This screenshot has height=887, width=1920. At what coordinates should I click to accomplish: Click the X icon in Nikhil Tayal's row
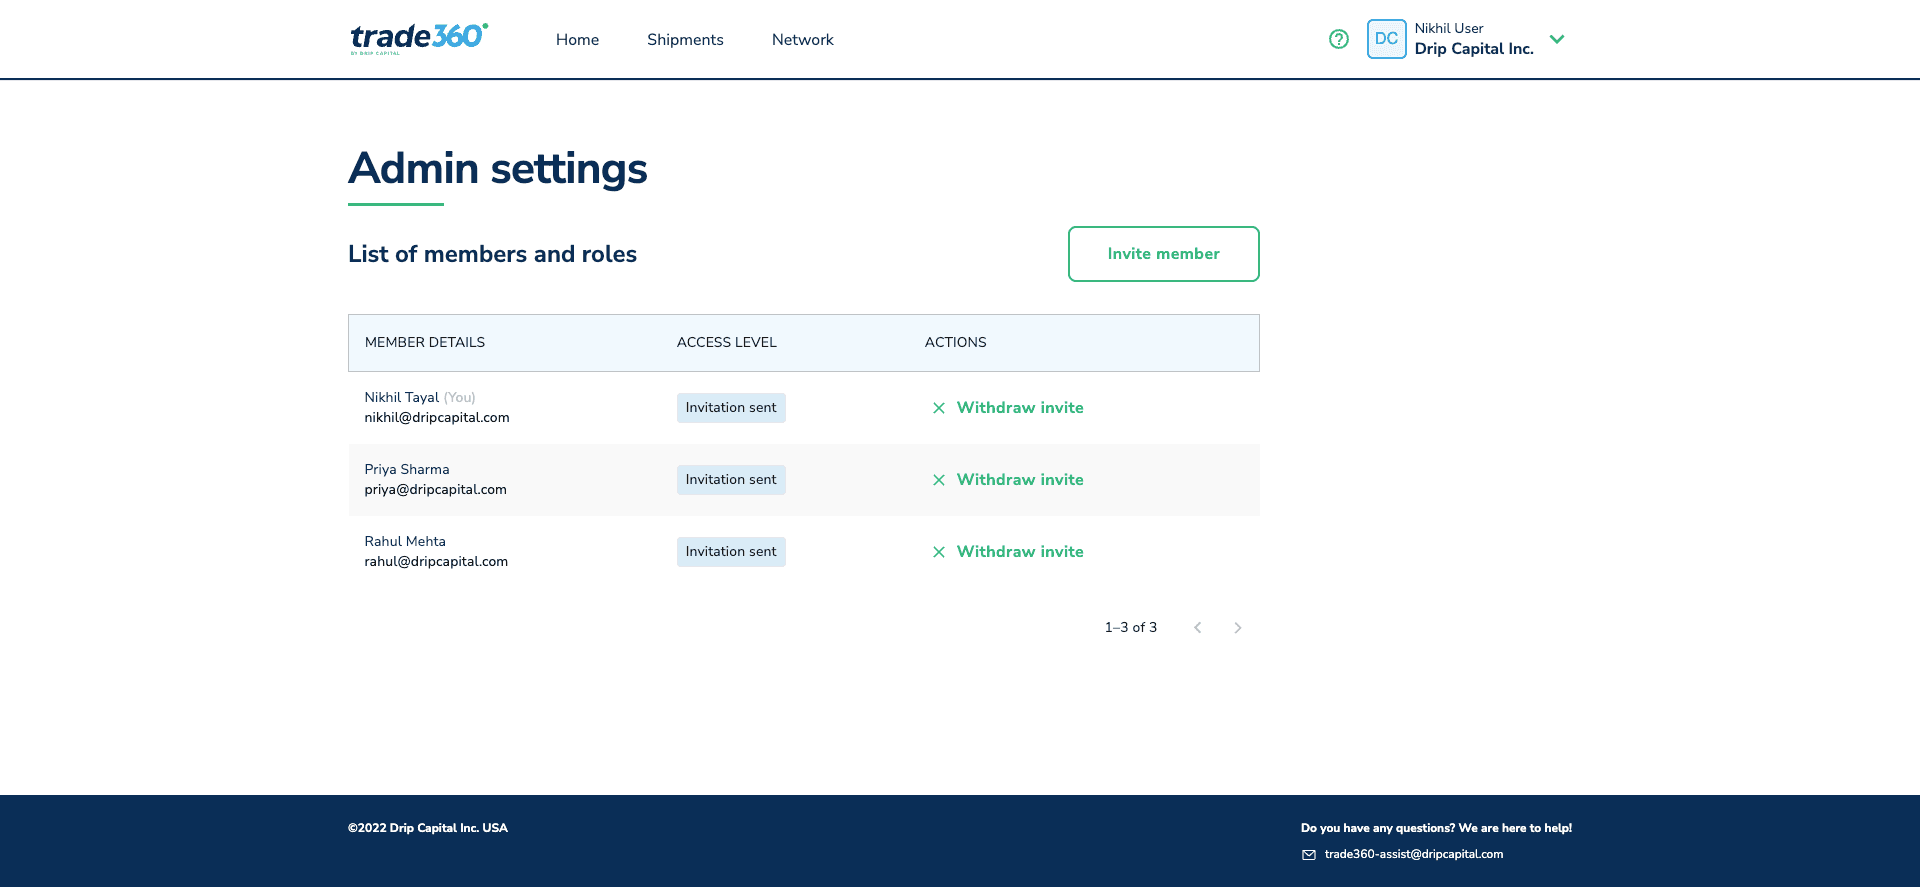(939, 408)
